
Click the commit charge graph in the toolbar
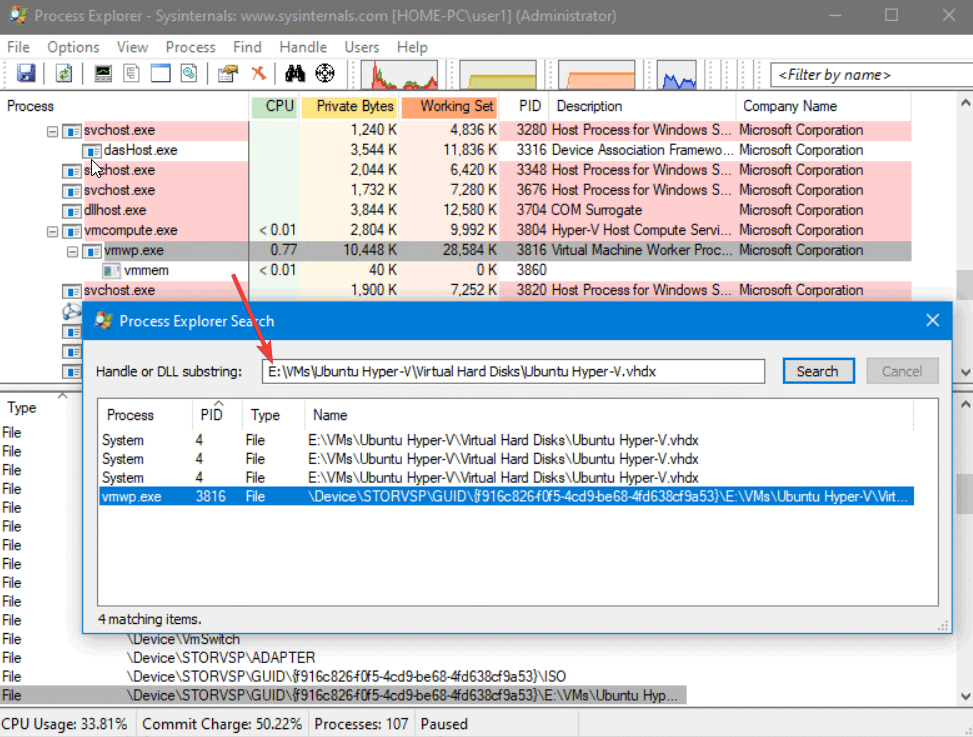(498, 73)
